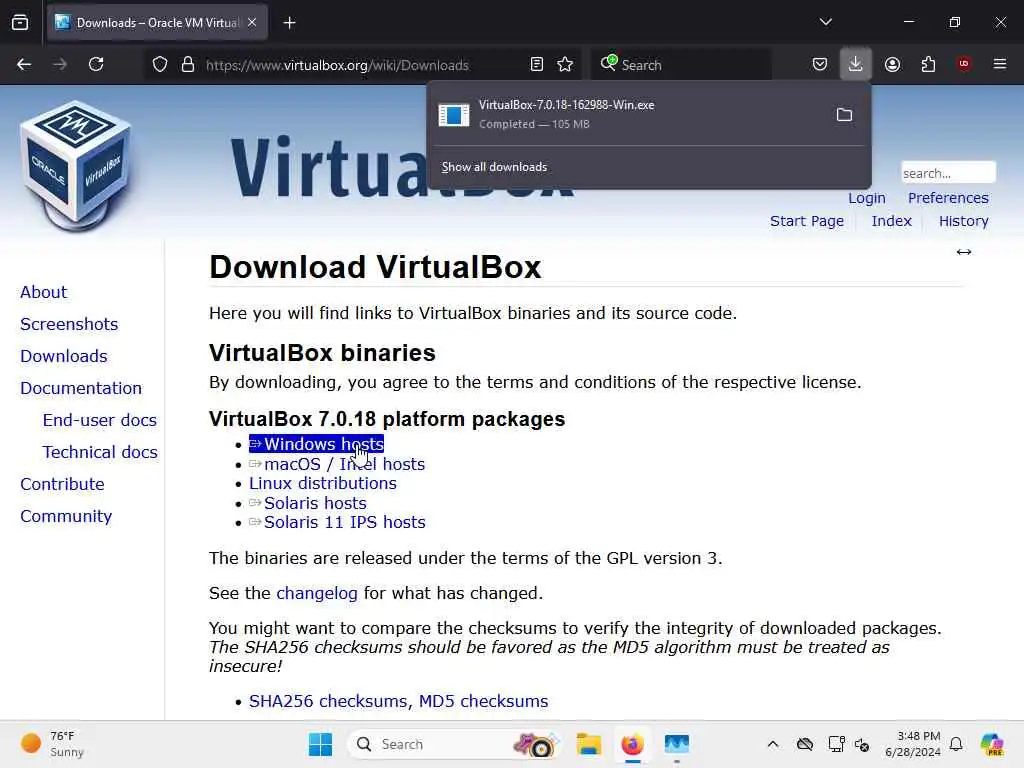Show downloaded file in folder
1024x768 pixels.
[x=844, y=115]
